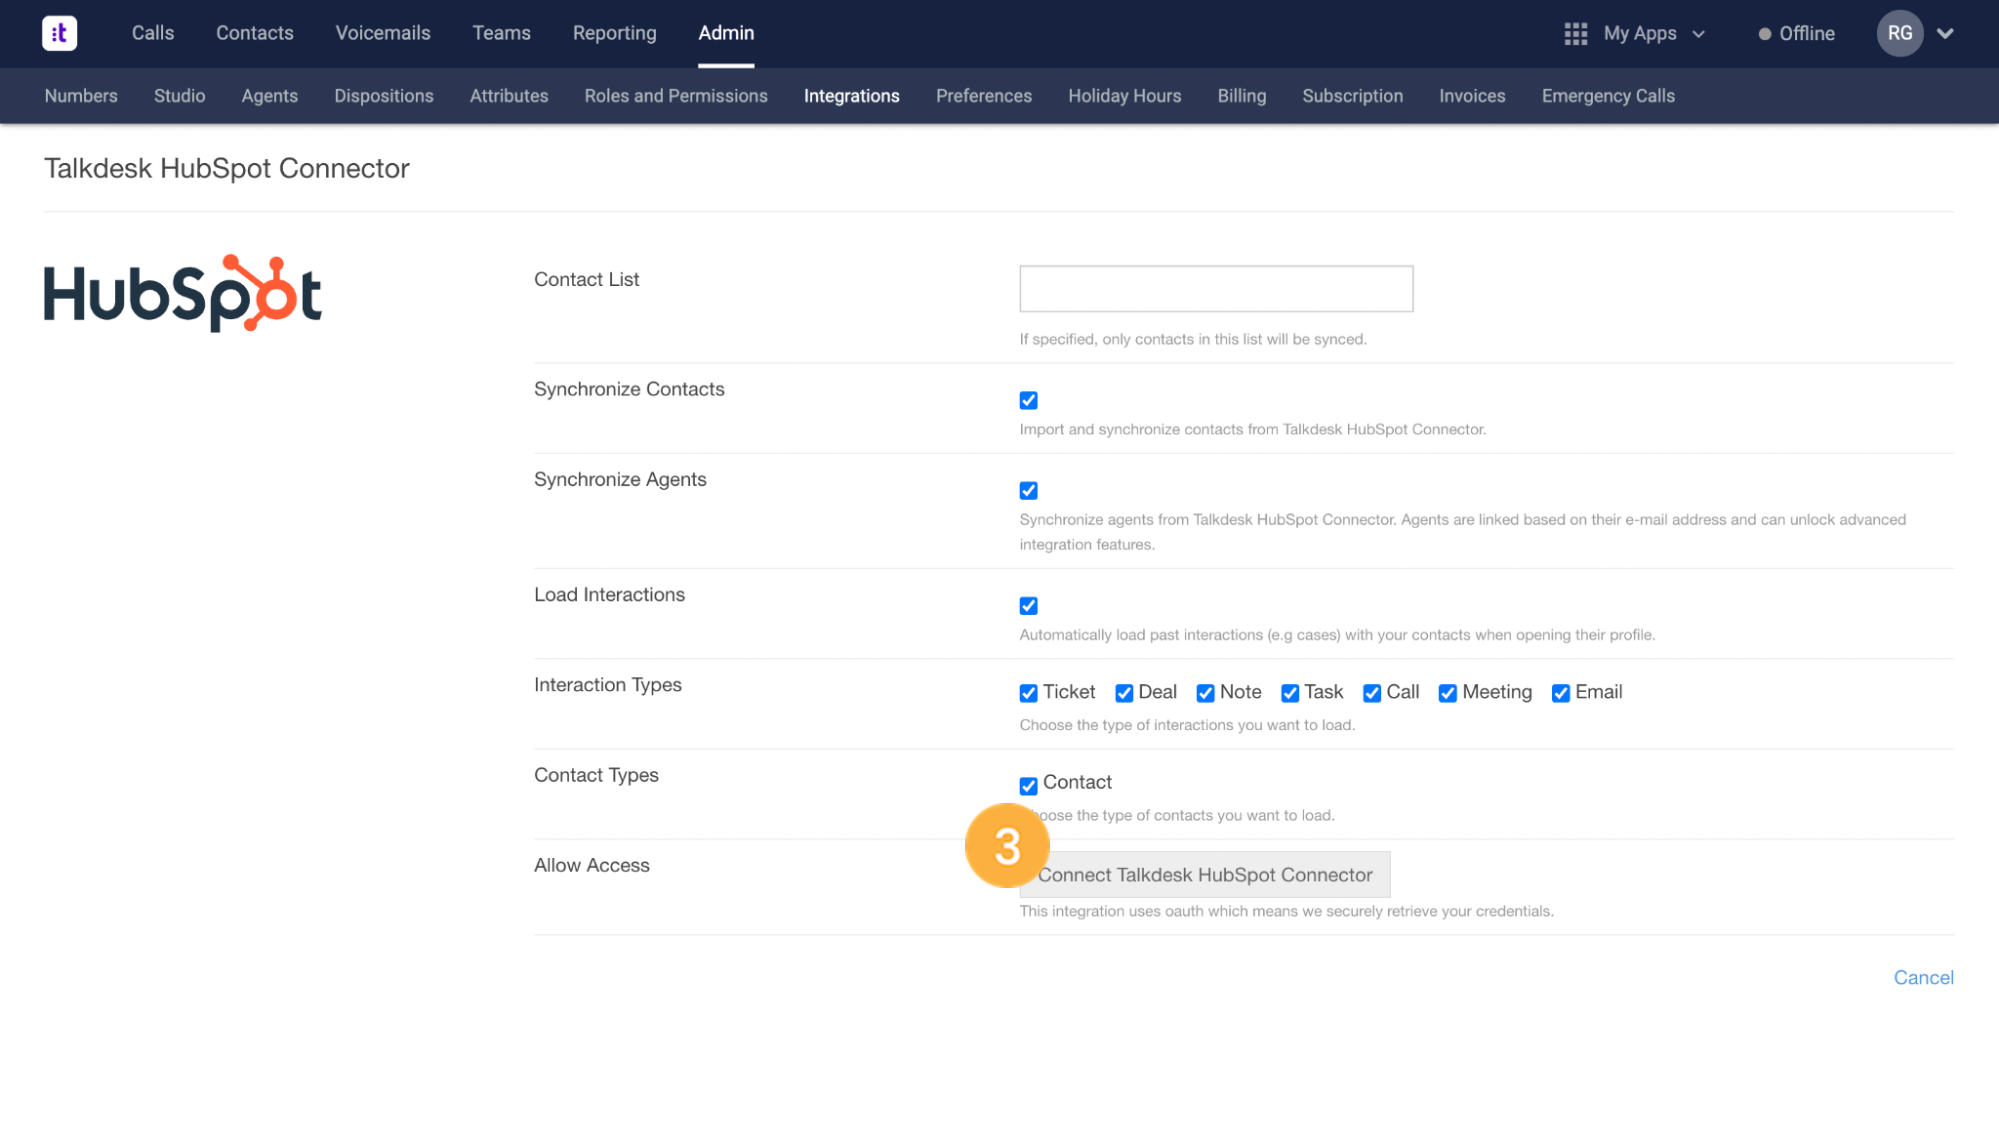Uncheck Synchronize Contacts checkbox
Screen dimensions: 1999x1138
pos(1028,400)
